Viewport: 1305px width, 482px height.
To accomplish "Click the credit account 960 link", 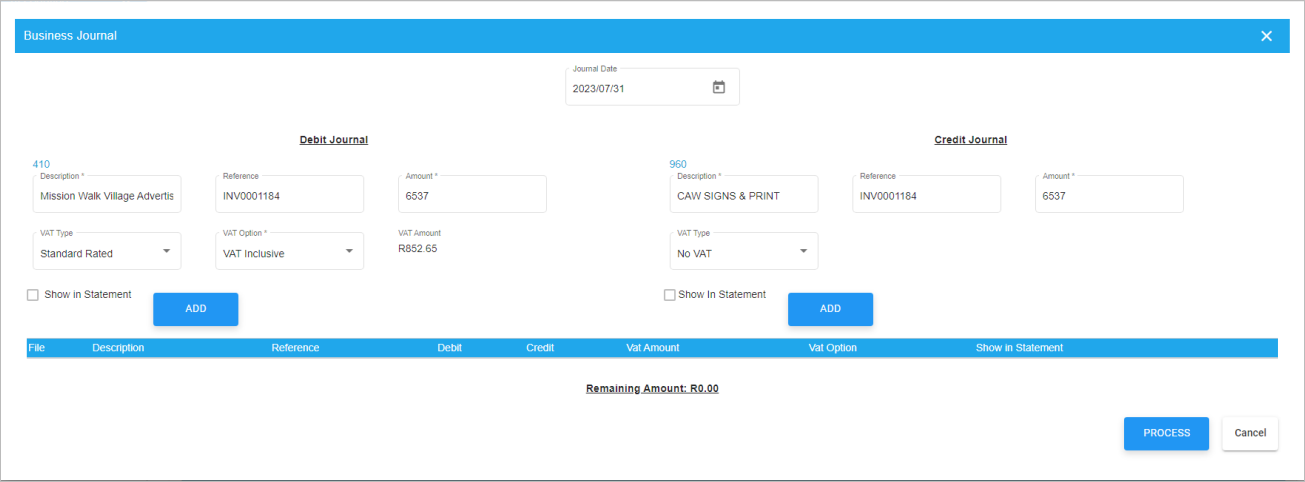I will coord(678,164).
